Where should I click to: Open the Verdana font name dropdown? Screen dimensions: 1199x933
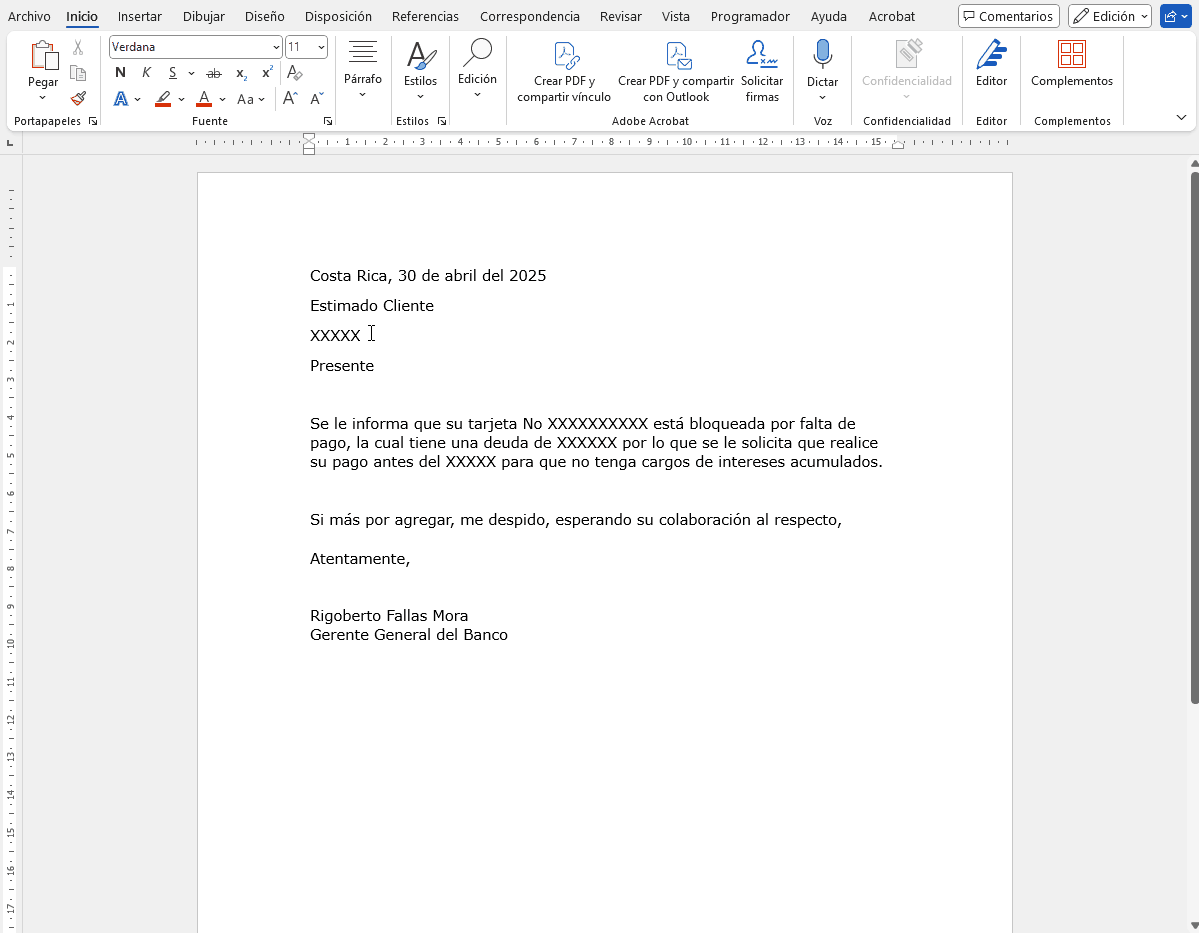click(276, 47)
